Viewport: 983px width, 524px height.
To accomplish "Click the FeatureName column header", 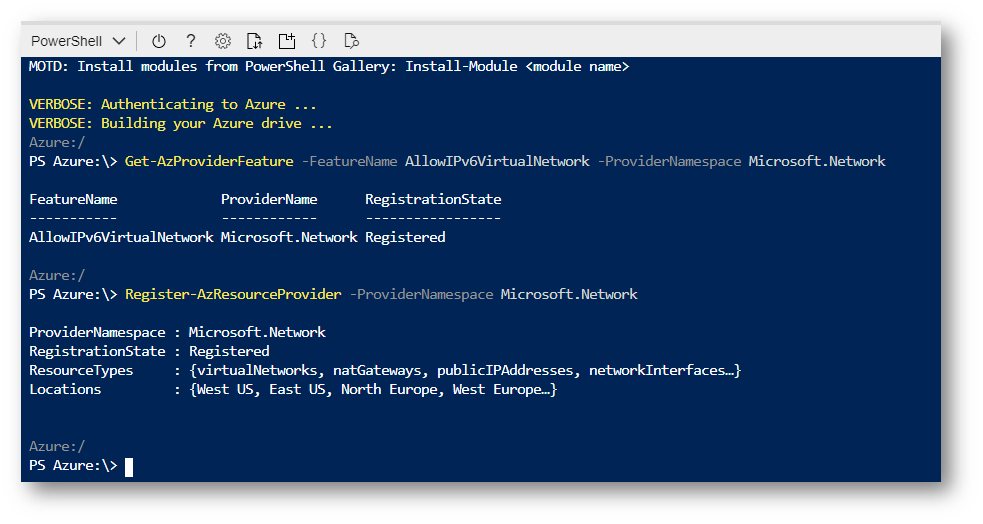I will pyautogui.click(x=73, y=200).
